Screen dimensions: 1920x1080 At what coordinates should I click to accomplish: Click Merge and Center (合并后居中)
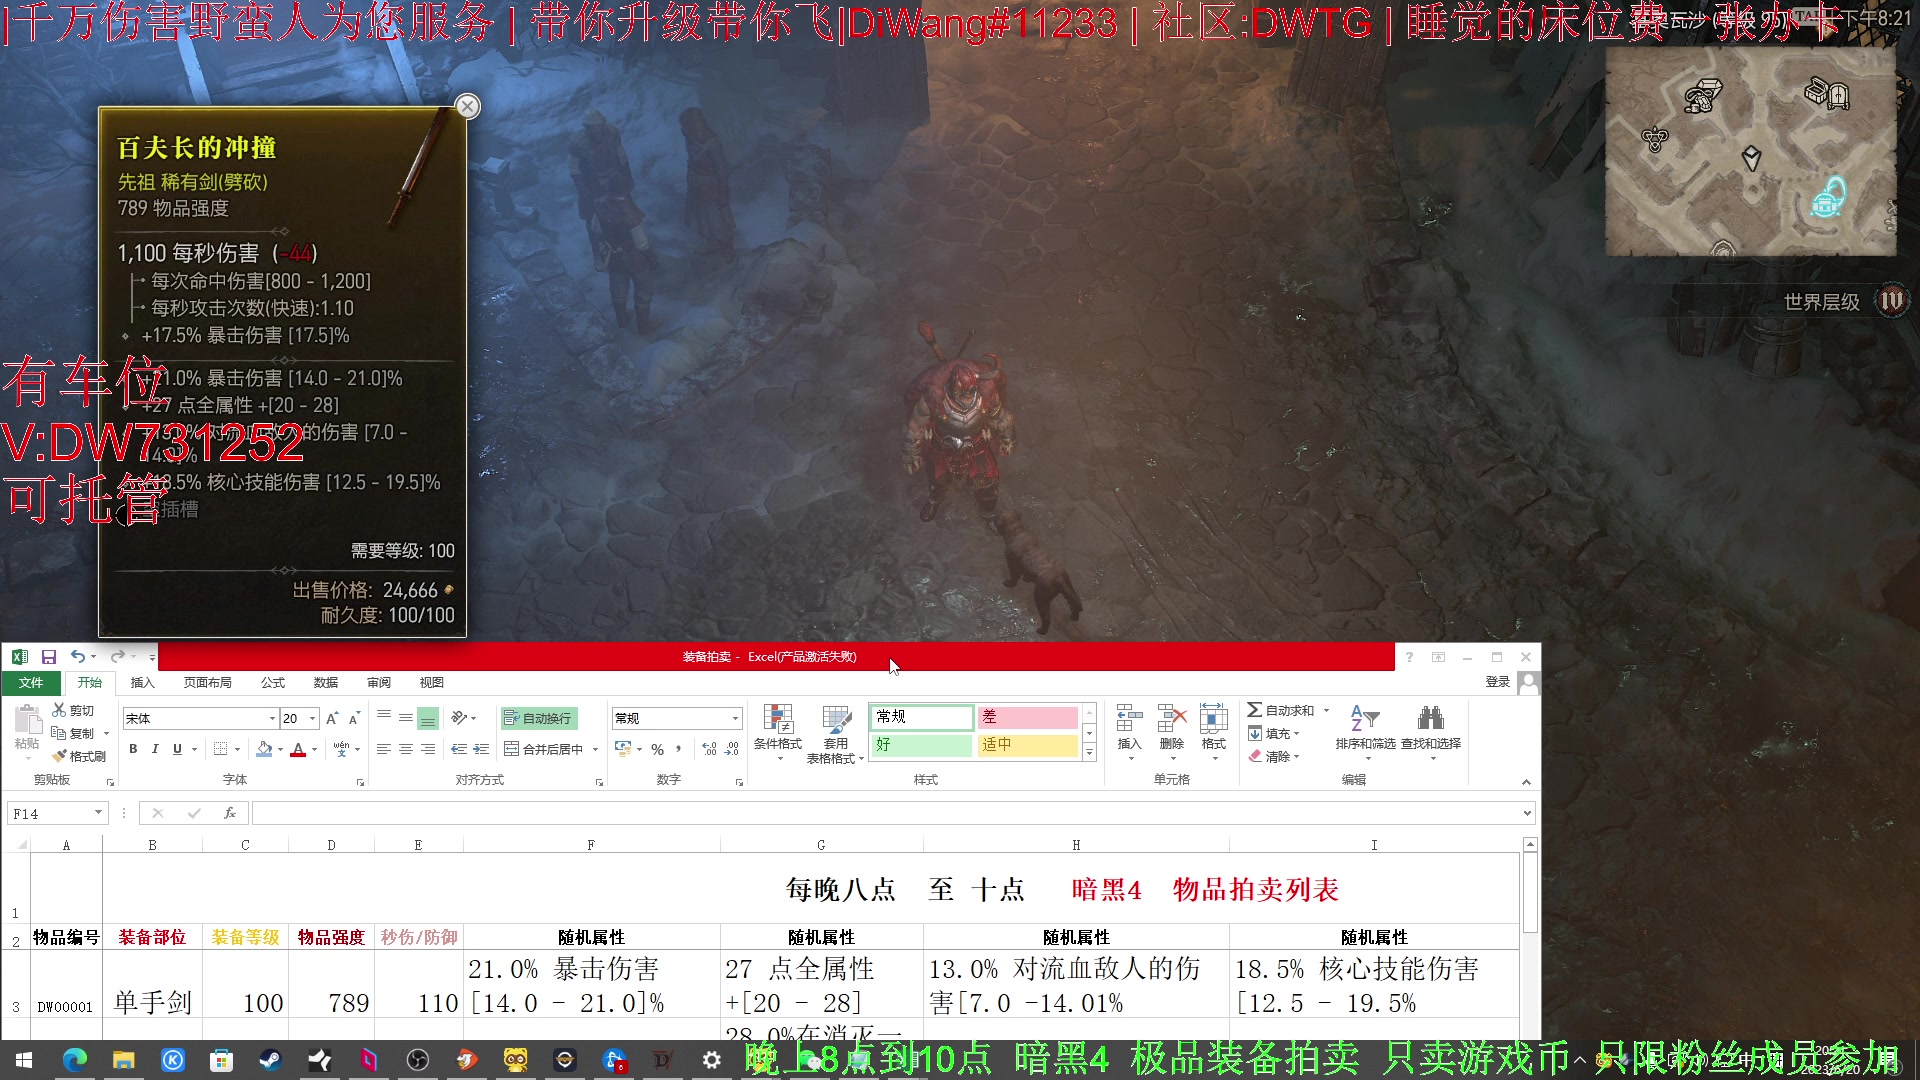[x=544, y=749]
